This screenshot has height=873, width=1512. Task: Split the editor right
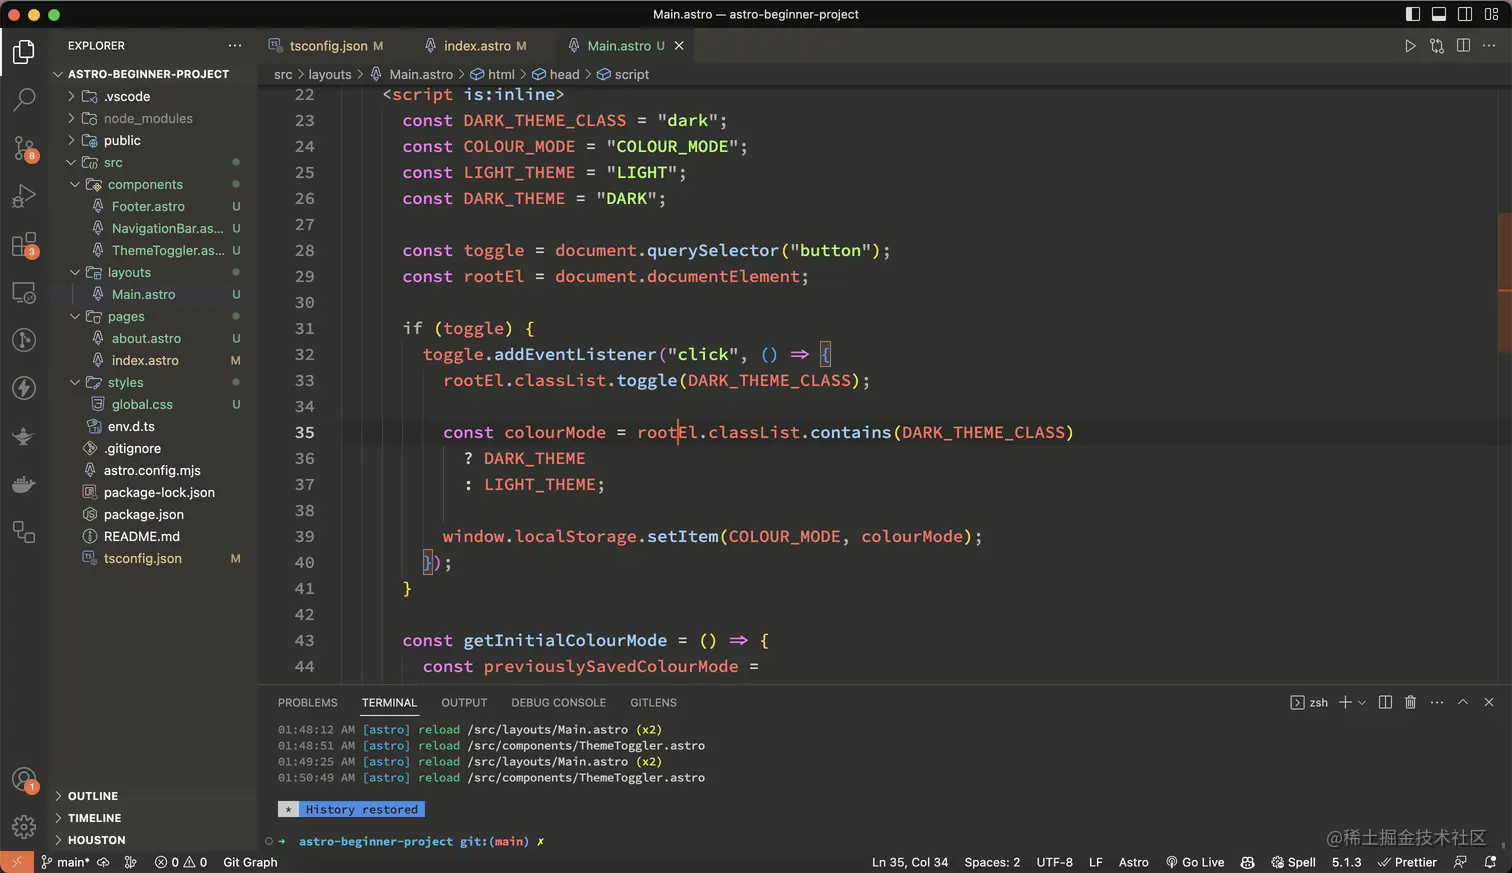click(1463, 46)
